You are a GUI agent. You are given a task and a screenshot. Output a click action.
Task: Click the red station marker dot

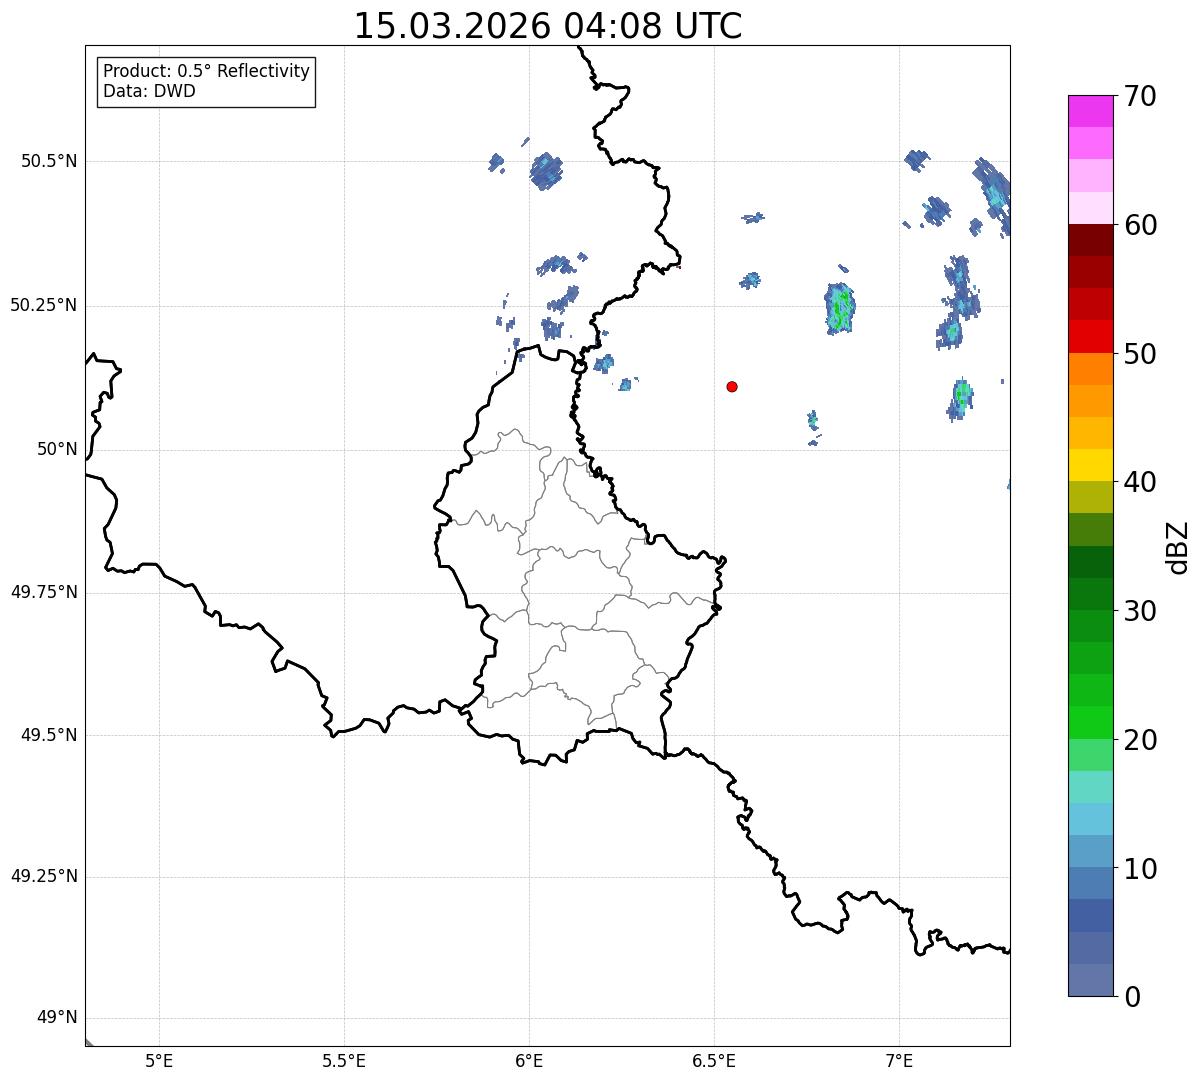click(732, 386)
